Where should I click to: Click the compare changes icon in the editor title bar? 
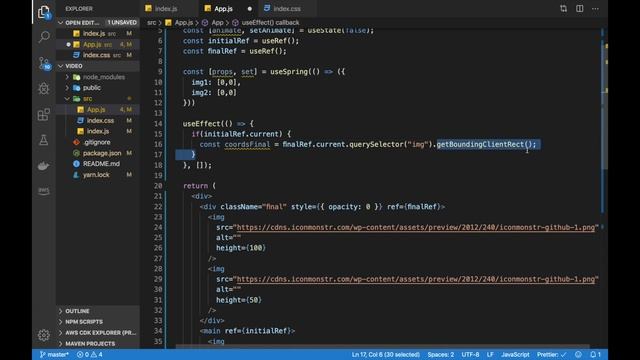(x=563, y=9)
